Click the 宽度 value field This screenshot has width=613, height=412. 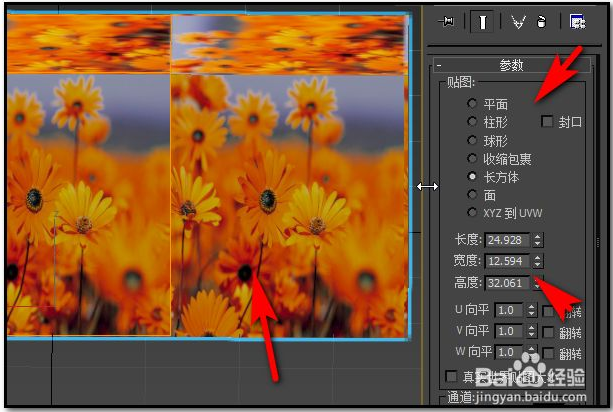click(507, 261)
